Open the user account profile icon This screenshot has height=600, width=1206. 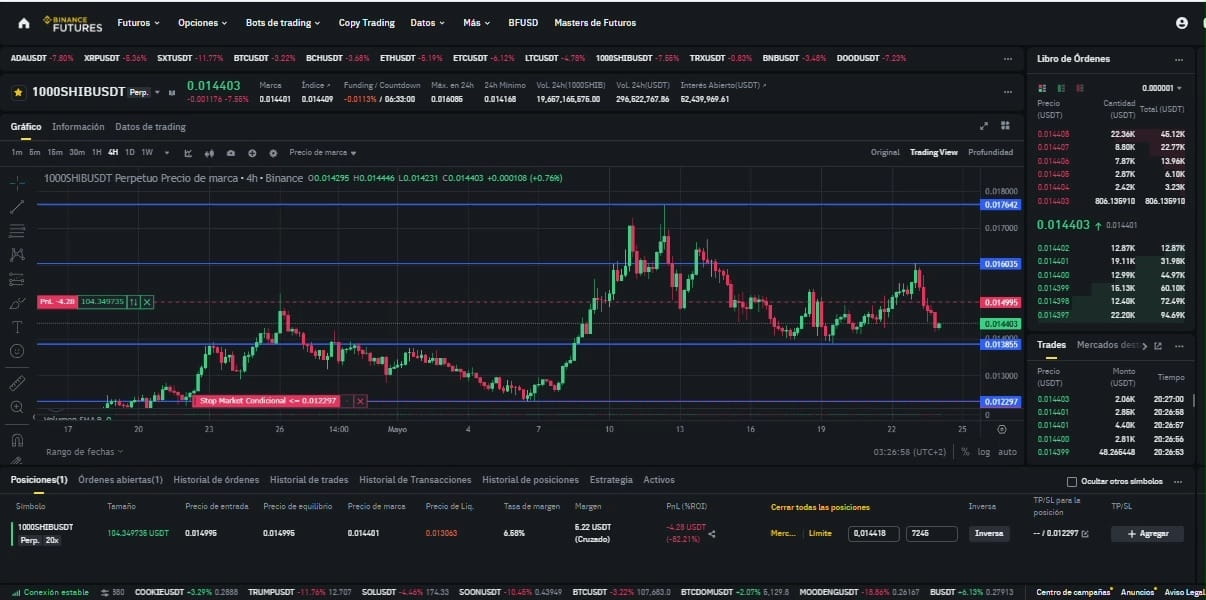(x=1182, y=23)
